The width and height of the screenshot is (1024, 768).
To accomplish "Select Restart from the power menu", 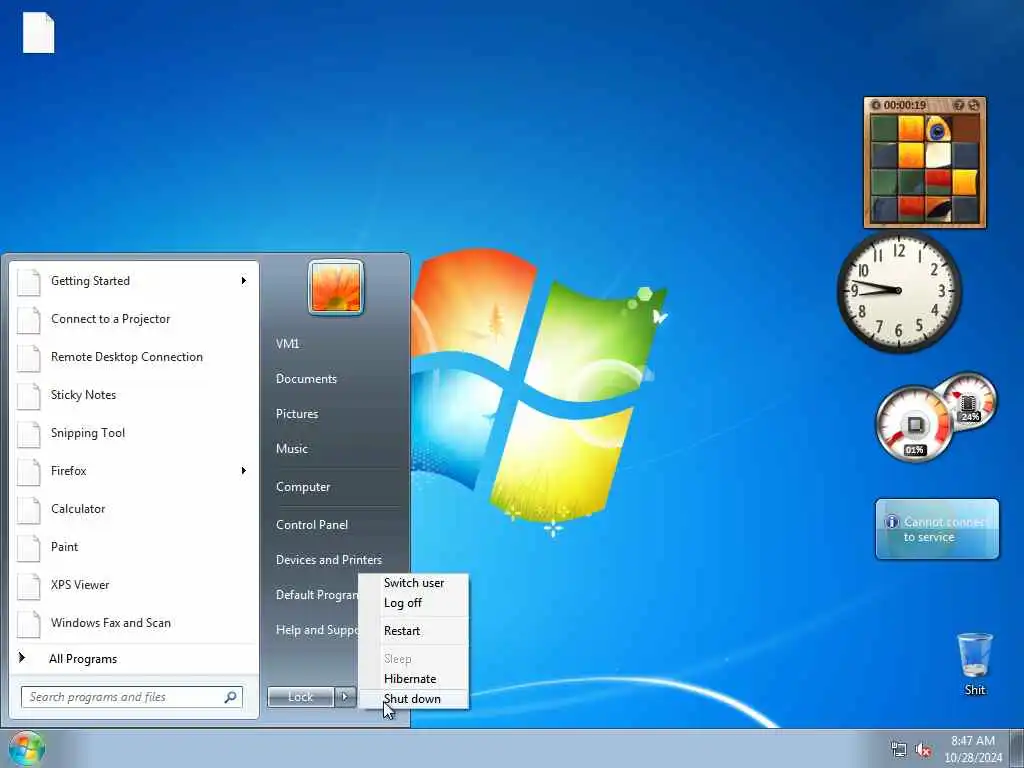I will point(402,631).
